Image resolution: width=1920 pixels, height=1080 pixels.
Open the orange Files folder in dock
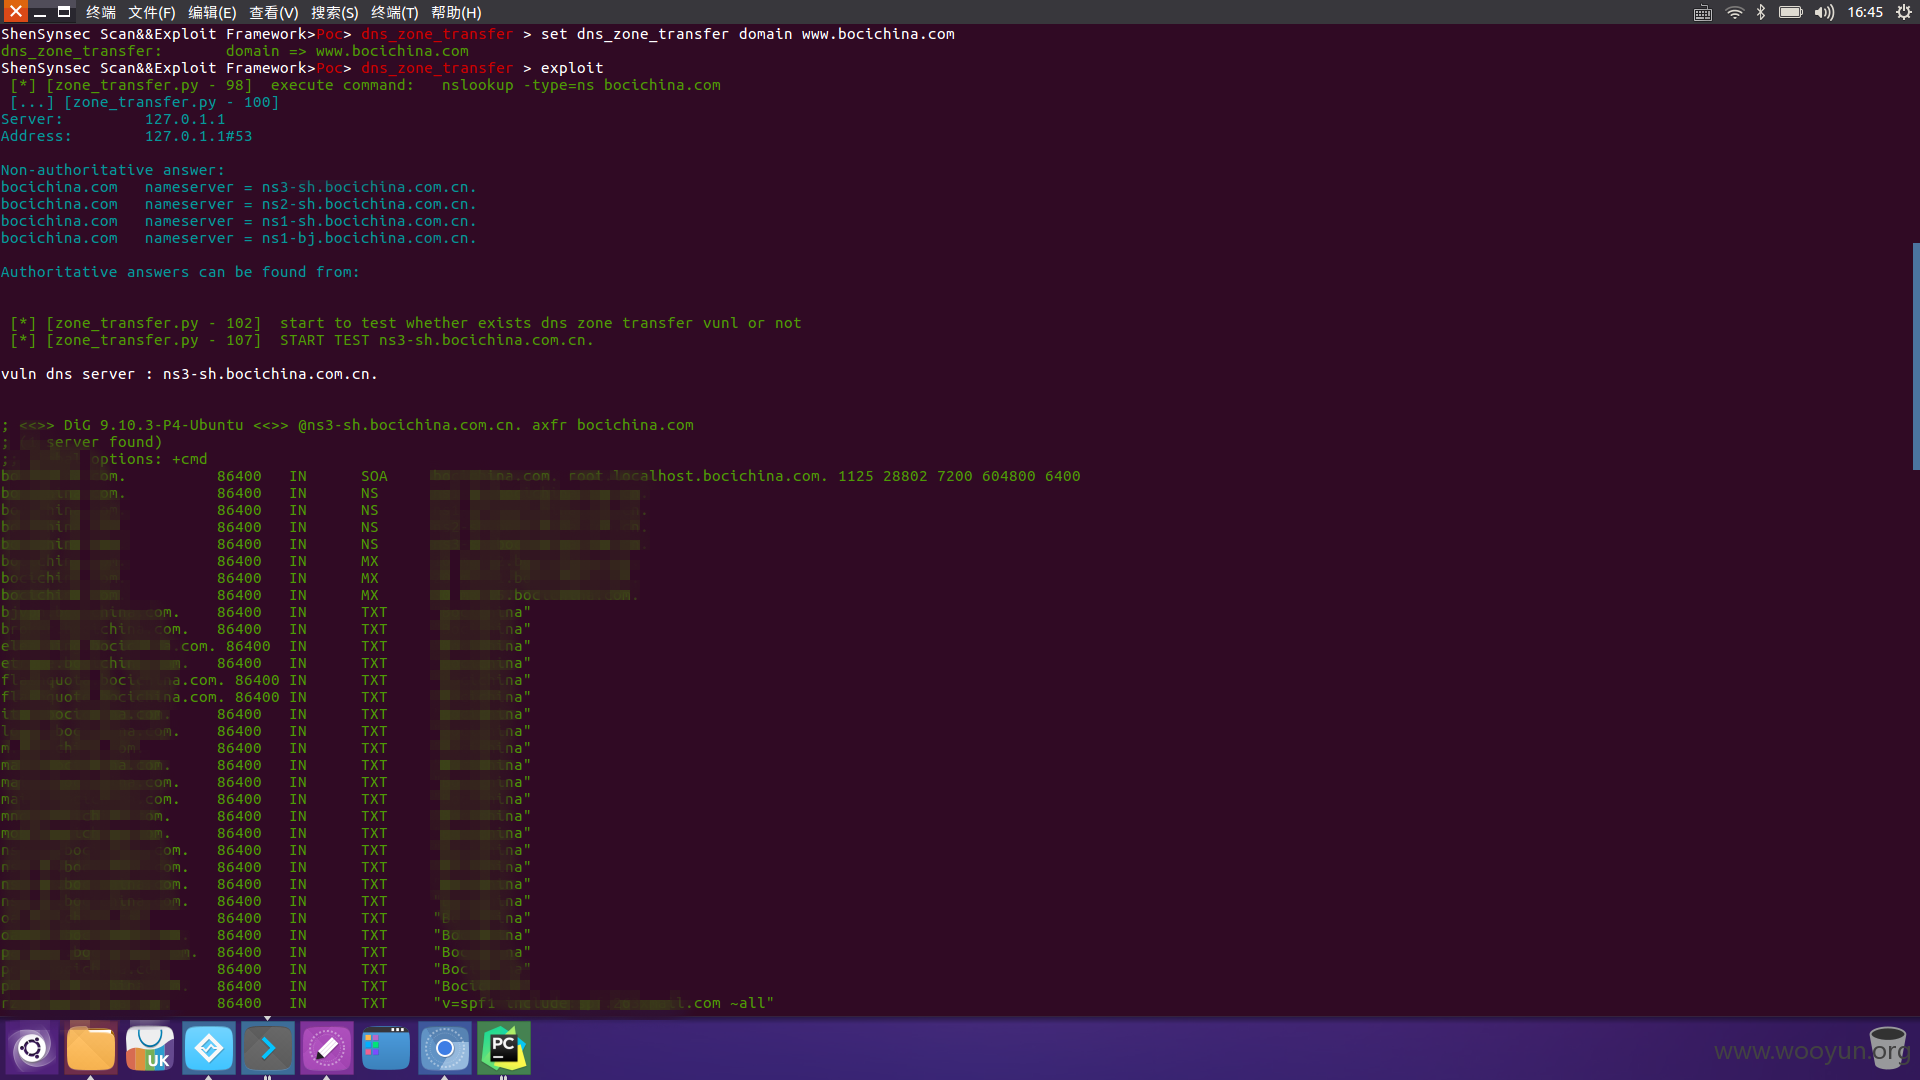[91, 1048]
